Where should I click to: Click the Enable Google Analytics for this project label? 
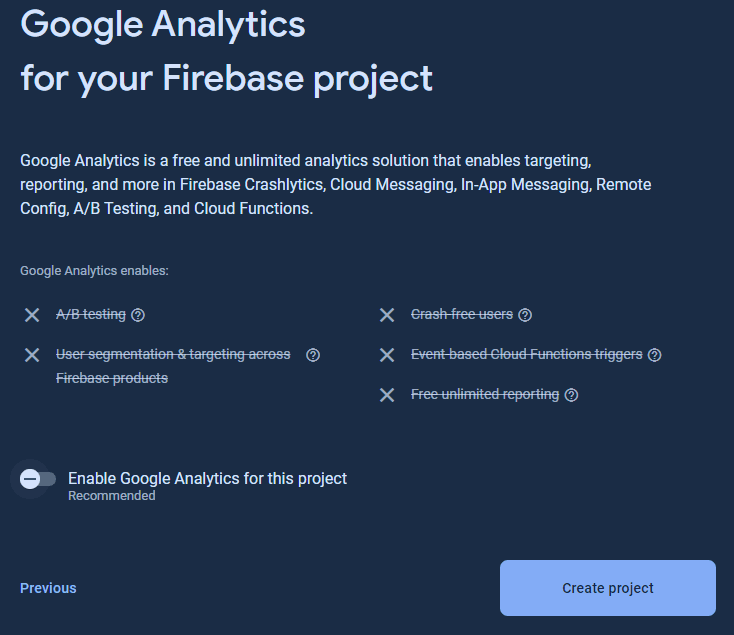[207, 479]
